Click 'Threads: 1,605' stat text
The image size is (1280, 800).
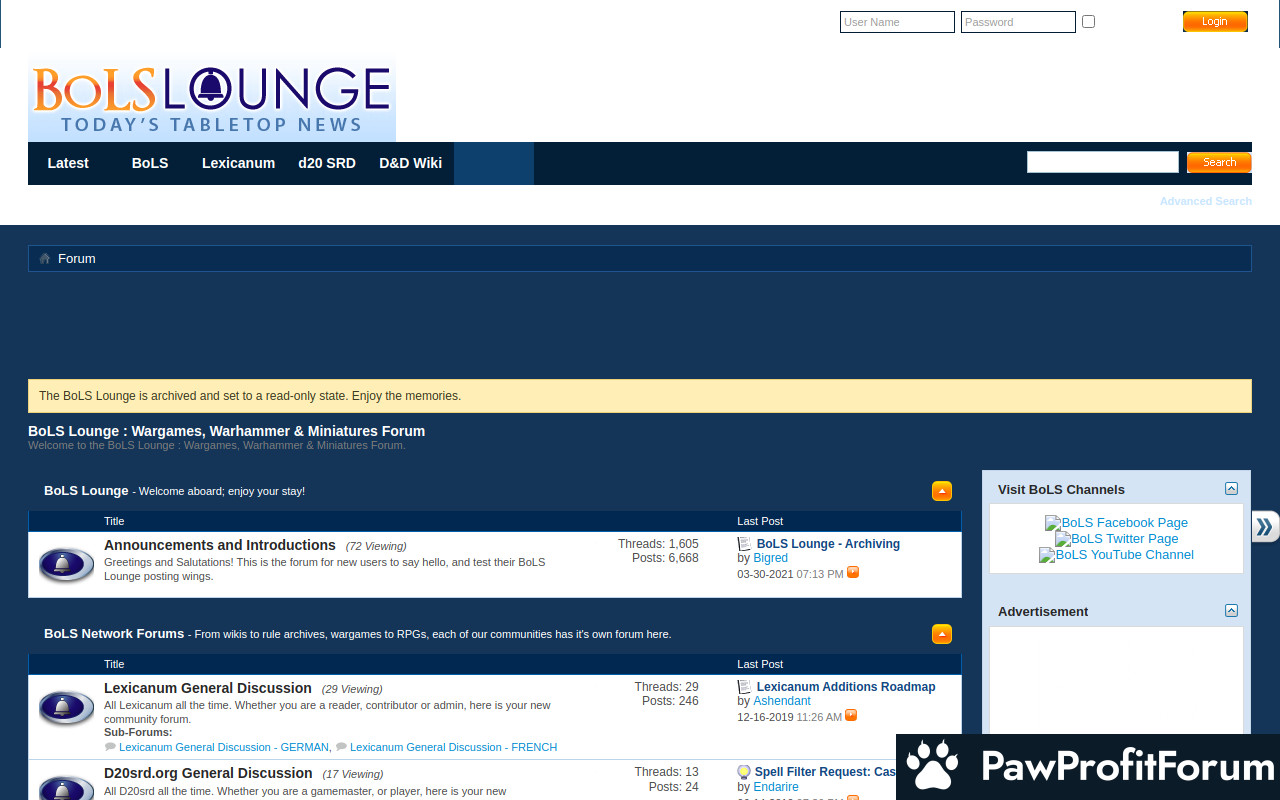[658, 544]
